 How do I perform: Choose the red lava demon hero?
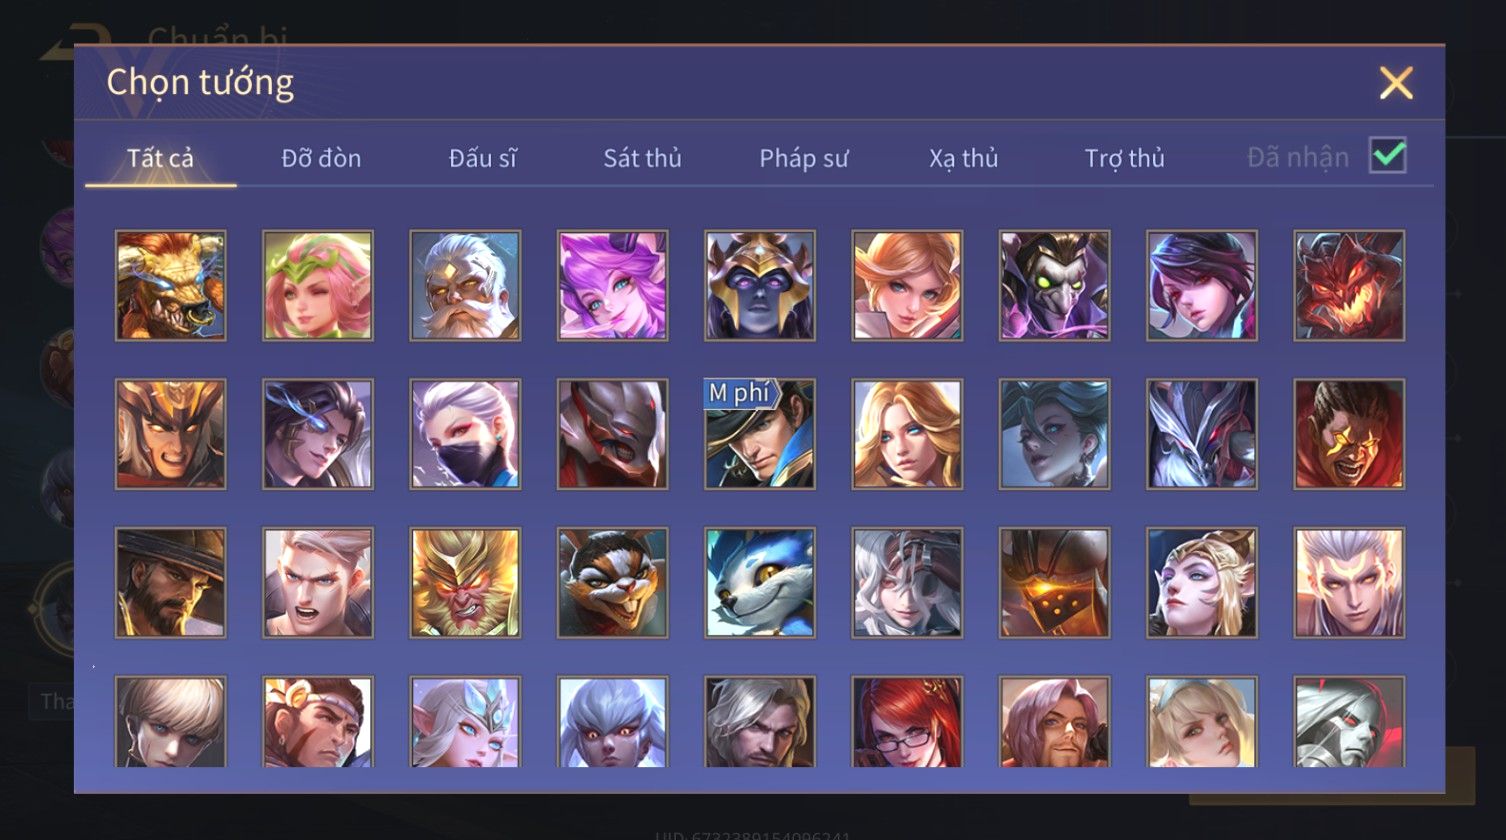coord(1349,286)
